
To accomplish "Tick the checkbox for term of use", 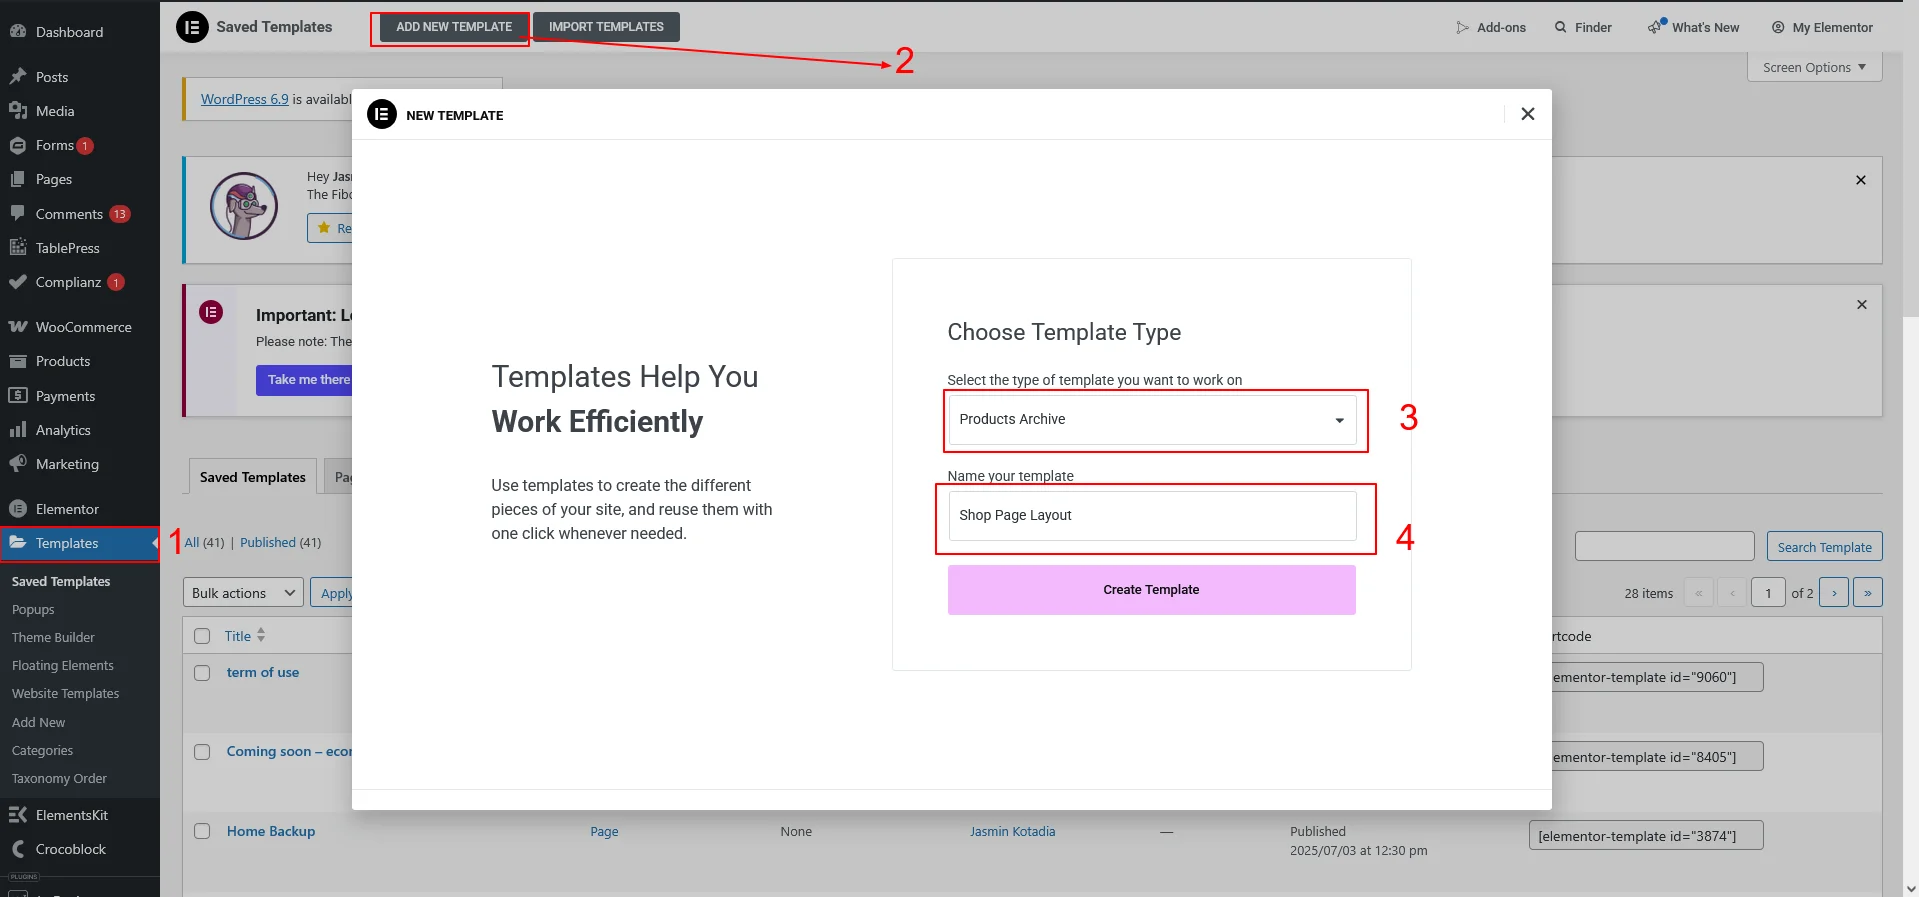I will coord(202,673).
